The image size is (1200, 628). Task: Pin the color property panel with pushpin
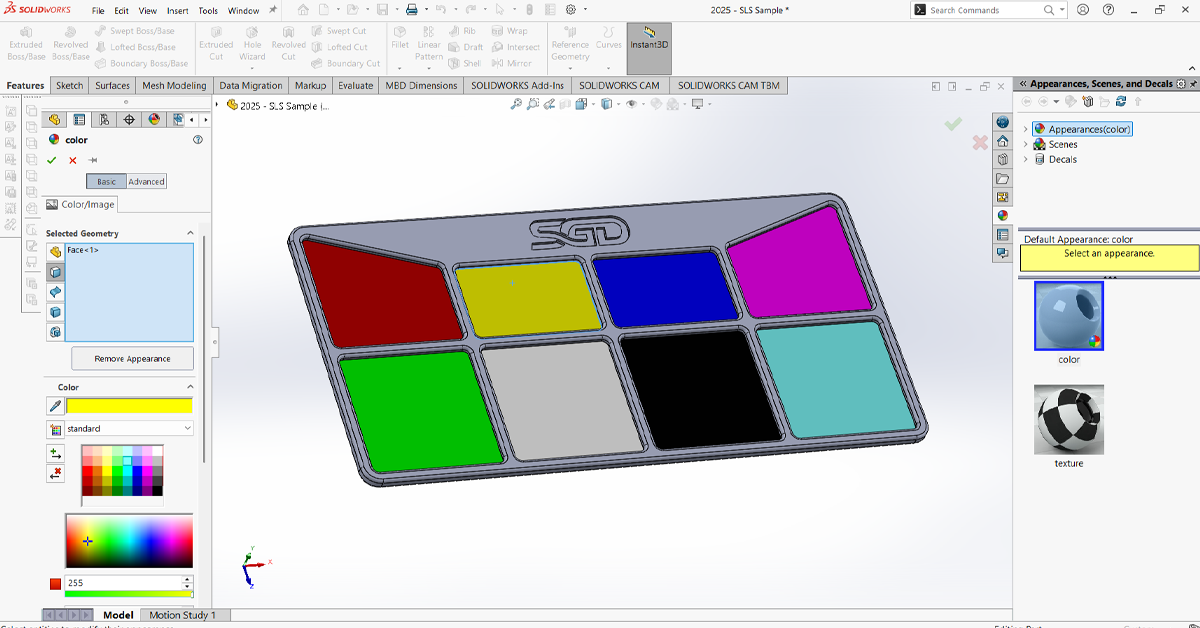click(93, 160)
